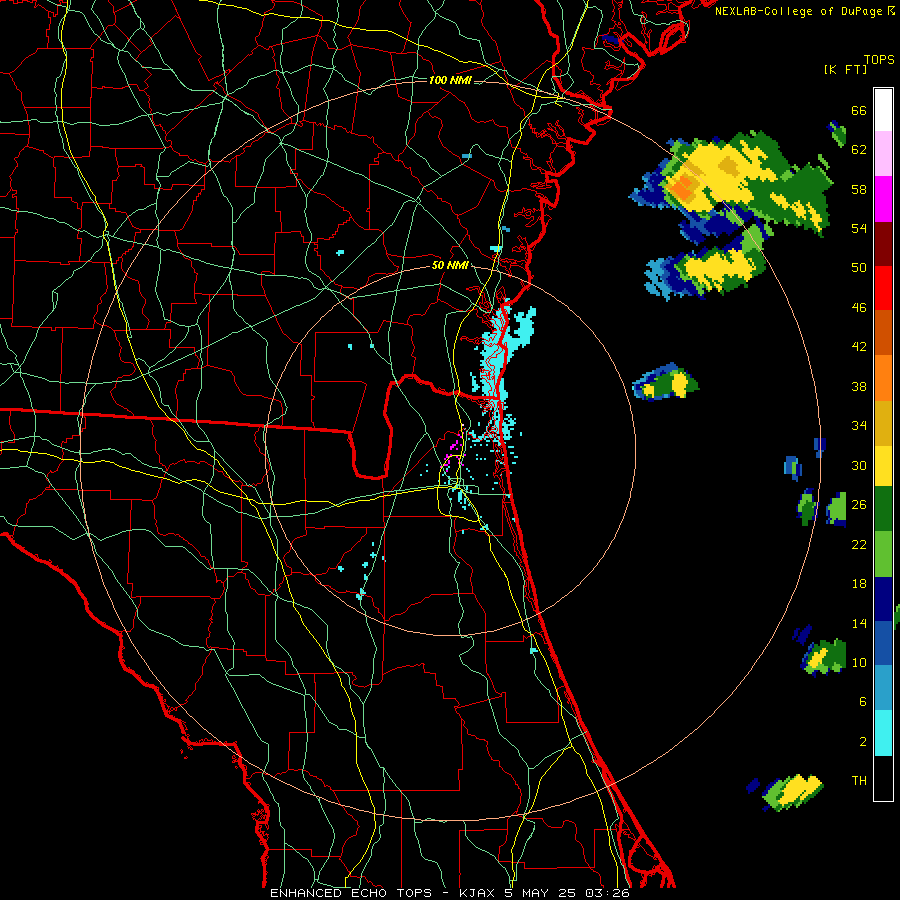This screenshot has width=900, height=900.
Task: Click the yellow 30 kft legend swatch
Action: coord(883,466)
